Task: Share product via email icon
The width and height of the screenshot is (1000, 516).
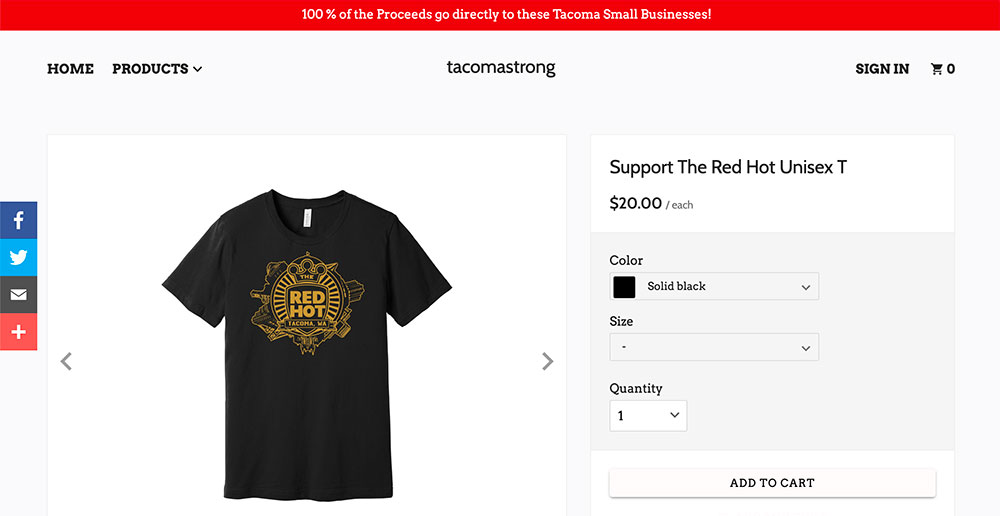Action: click(18, 294)
